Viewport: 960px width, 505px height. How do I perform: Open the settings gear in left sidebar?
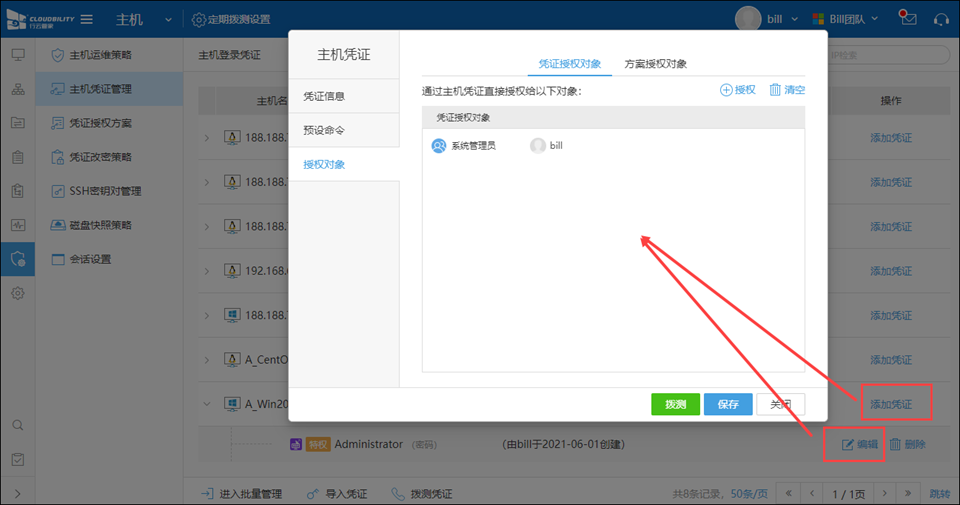pos(18,293)
